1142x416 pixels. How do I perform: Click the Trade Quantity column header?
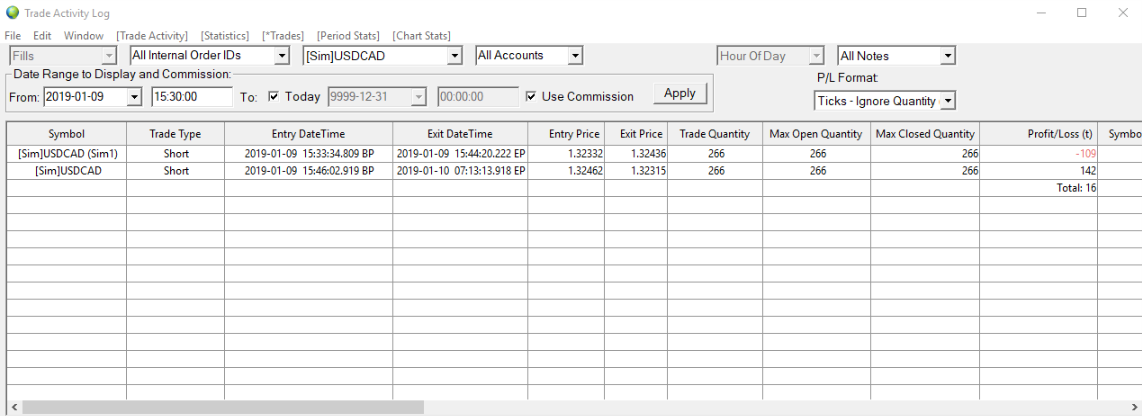pyautogui.click(x=714, y=134)
